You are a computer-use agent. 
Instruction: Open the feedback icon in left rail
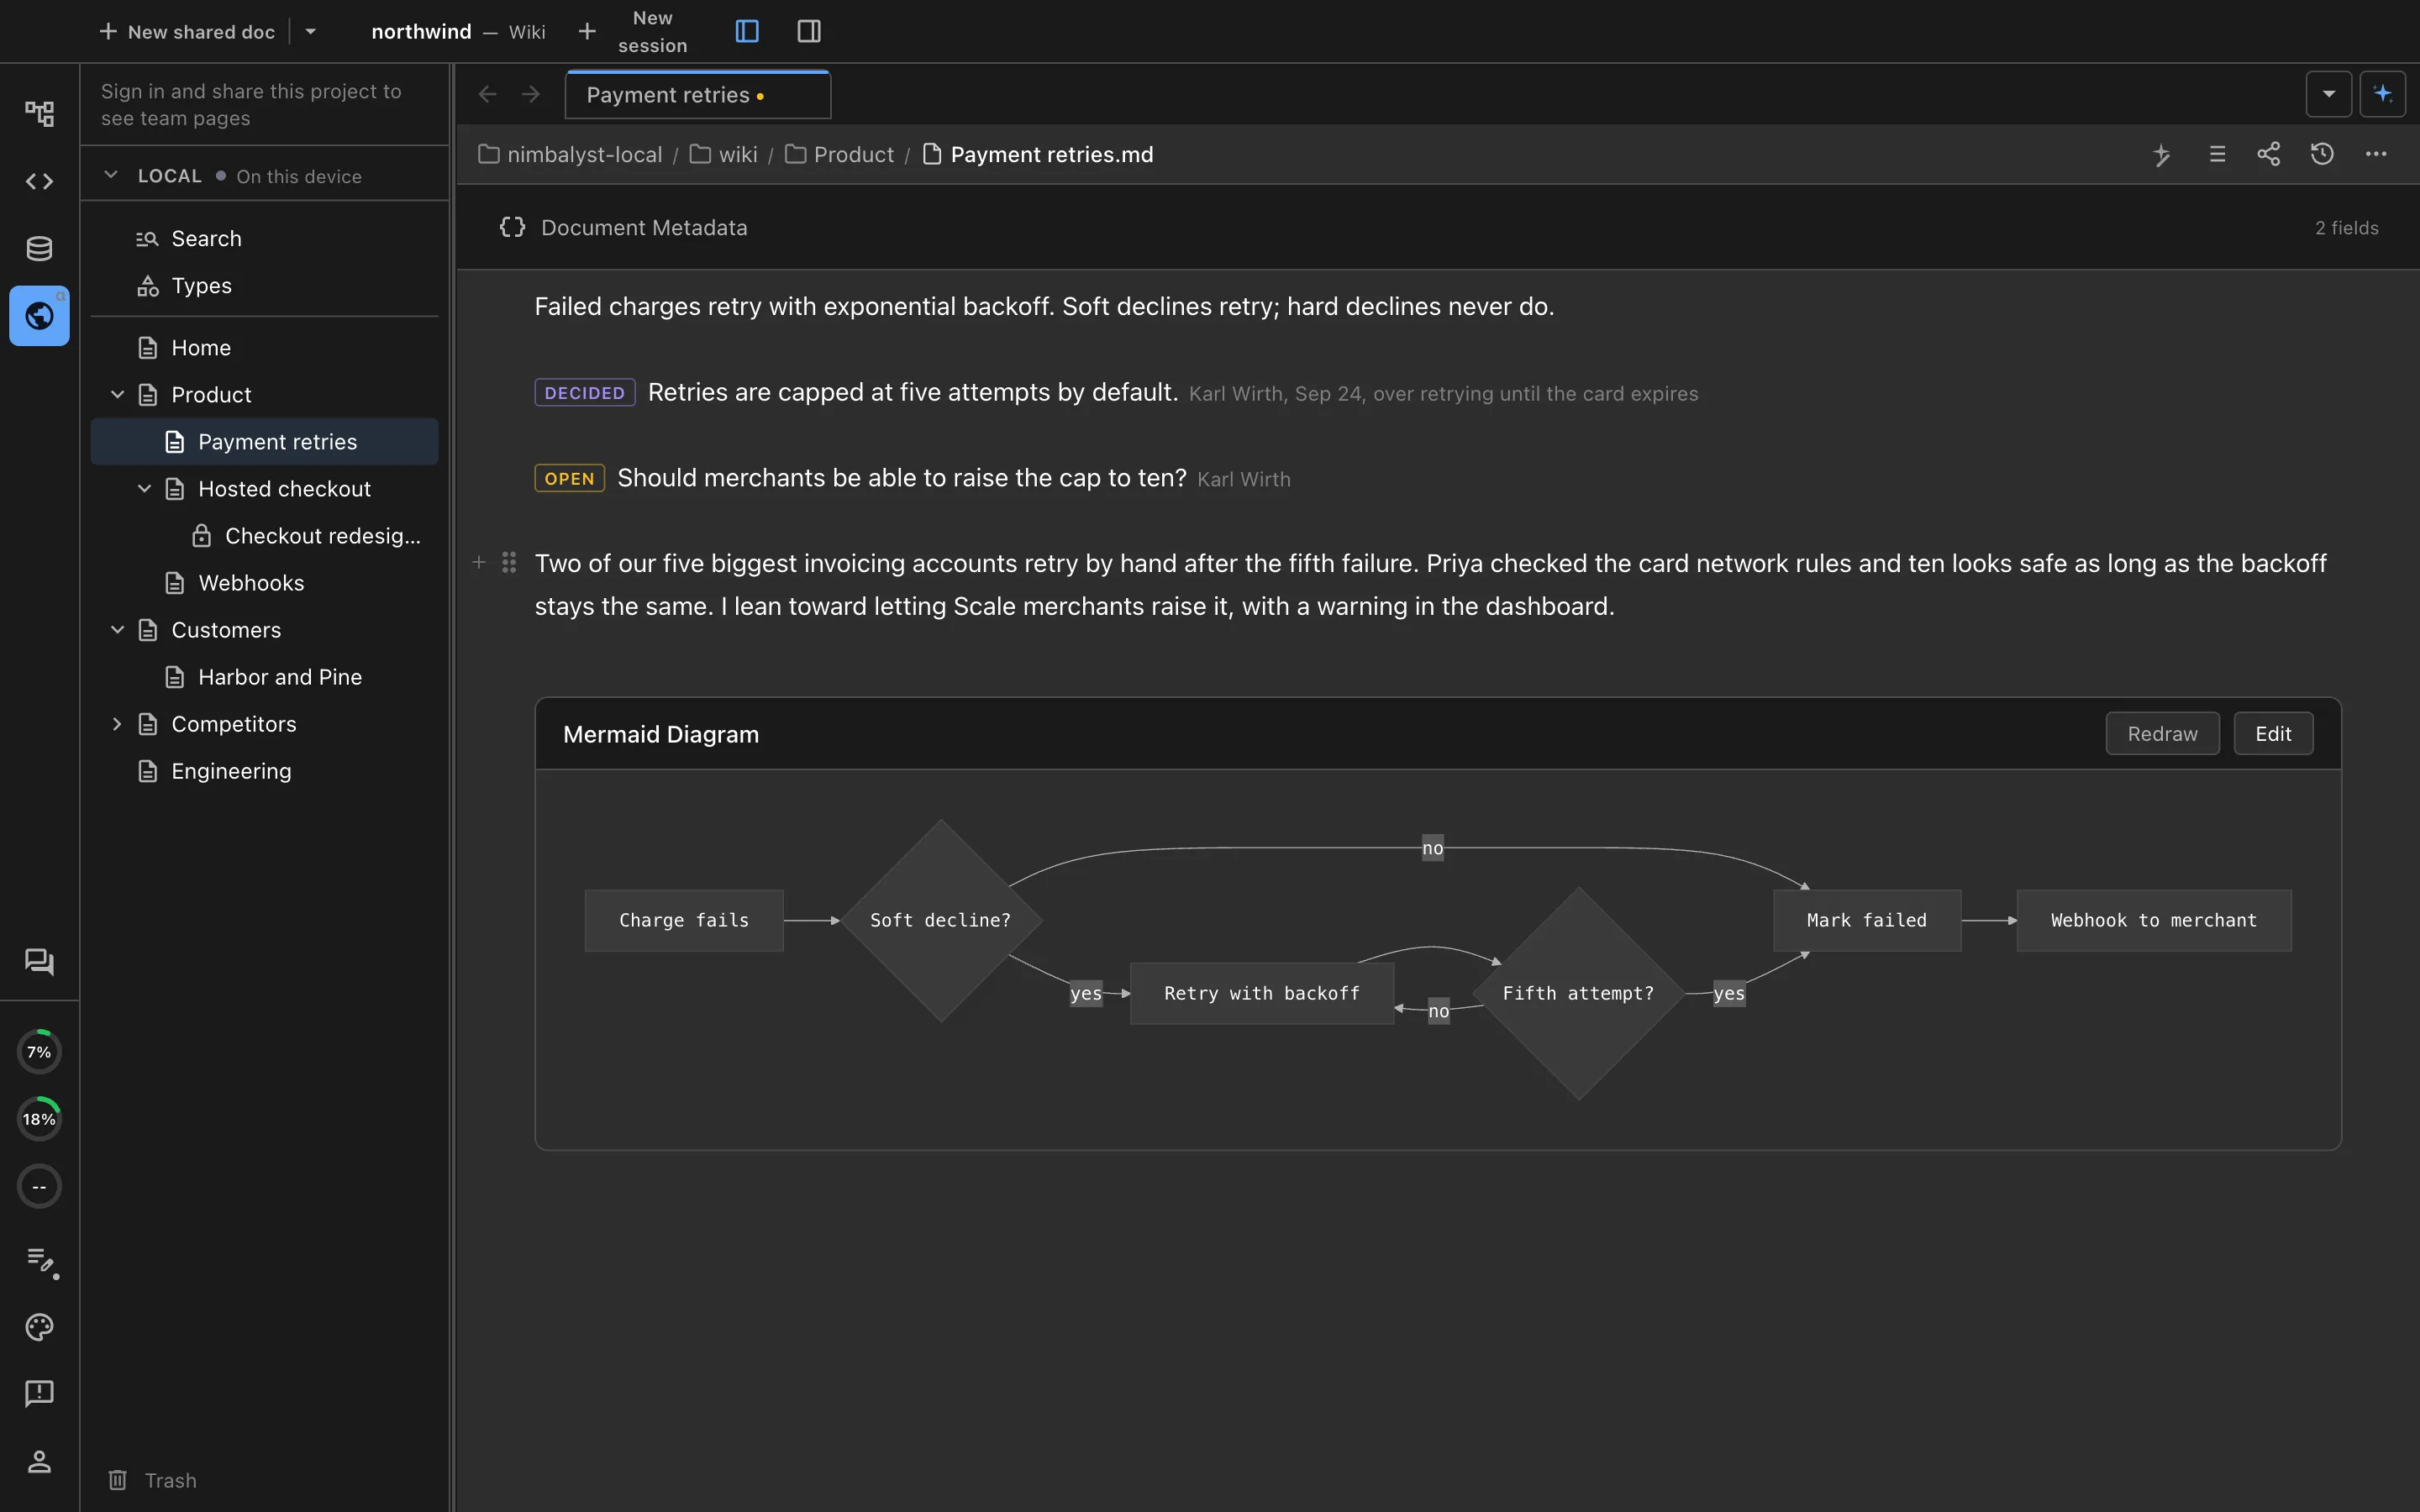39,1393
